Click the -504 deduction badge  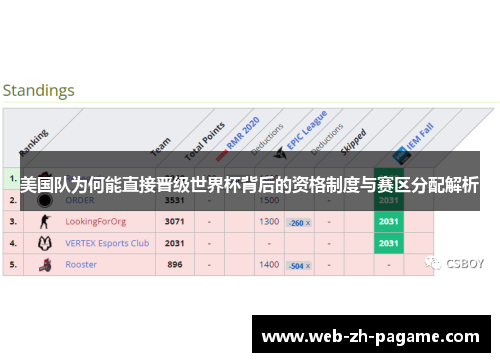tap(299, 266)
